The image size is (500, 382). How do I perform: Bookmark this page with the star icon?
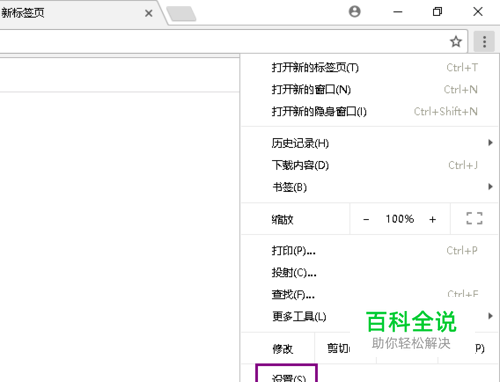coord(456,42)
